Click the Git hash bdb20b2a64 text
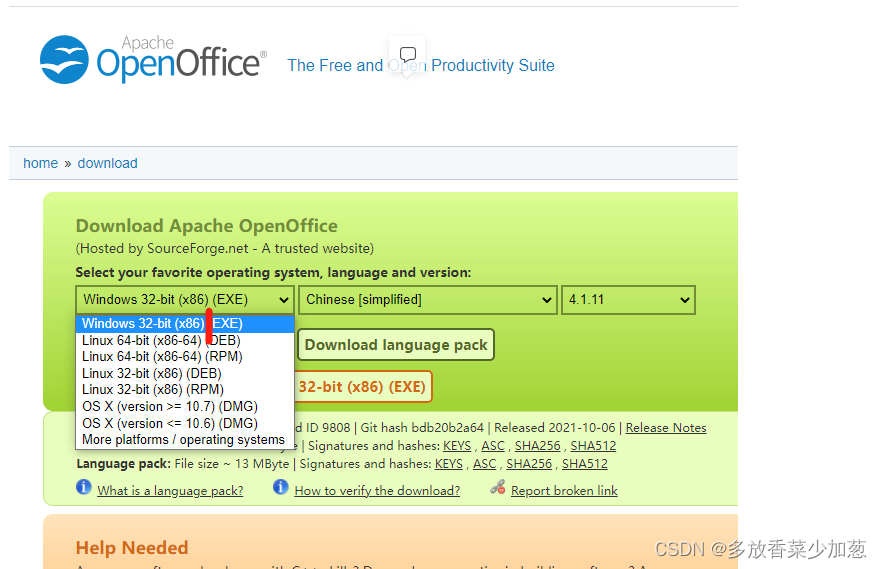 [x=422, y=428]
